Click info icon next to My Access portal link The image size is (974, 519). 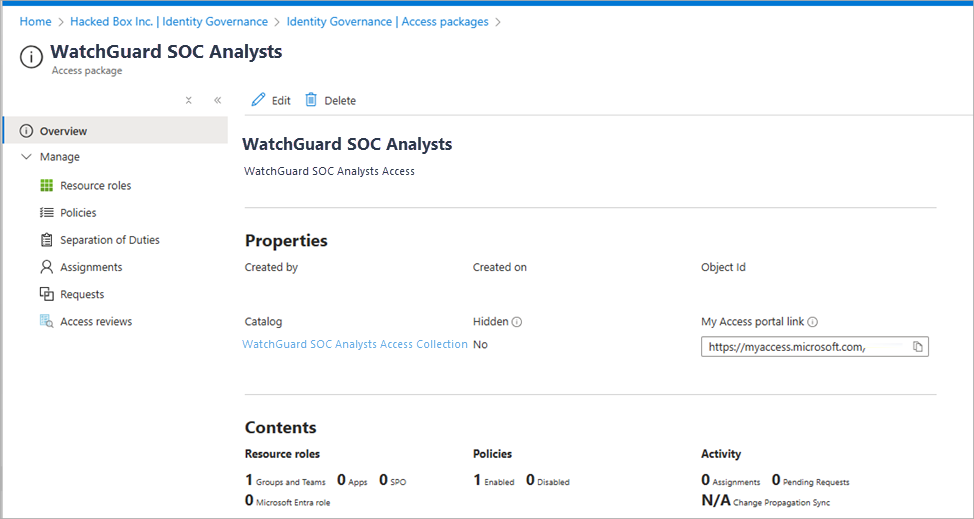(x=813, y=322)
